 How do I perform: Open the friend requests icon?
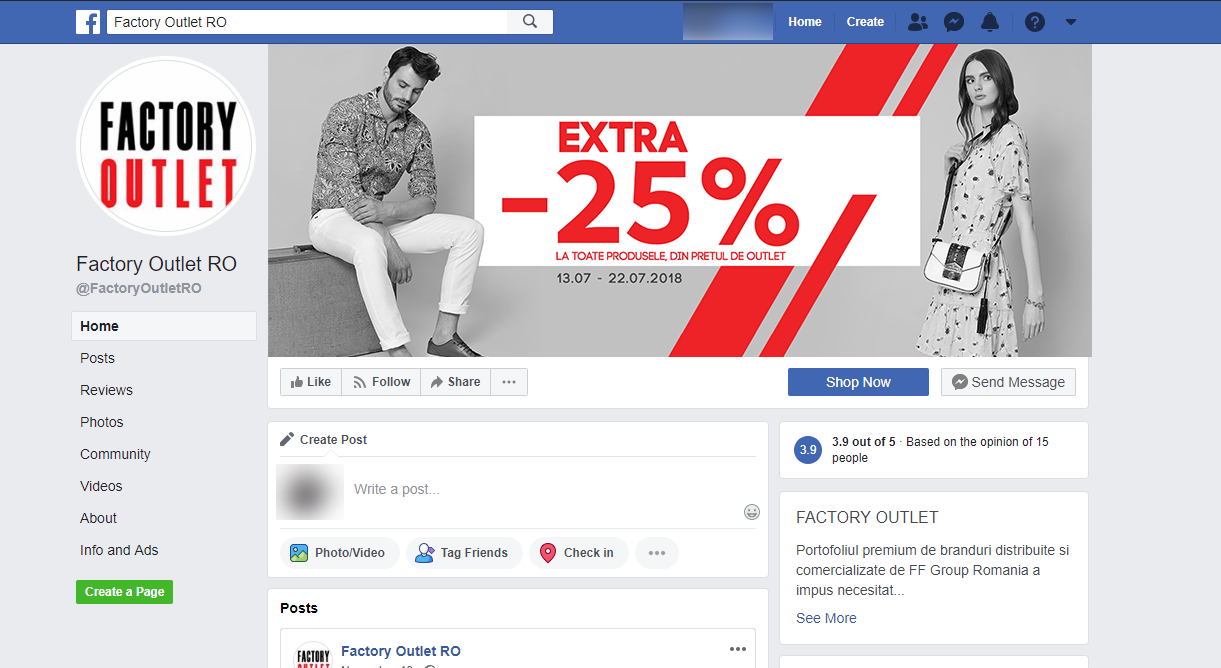(917, 22)
